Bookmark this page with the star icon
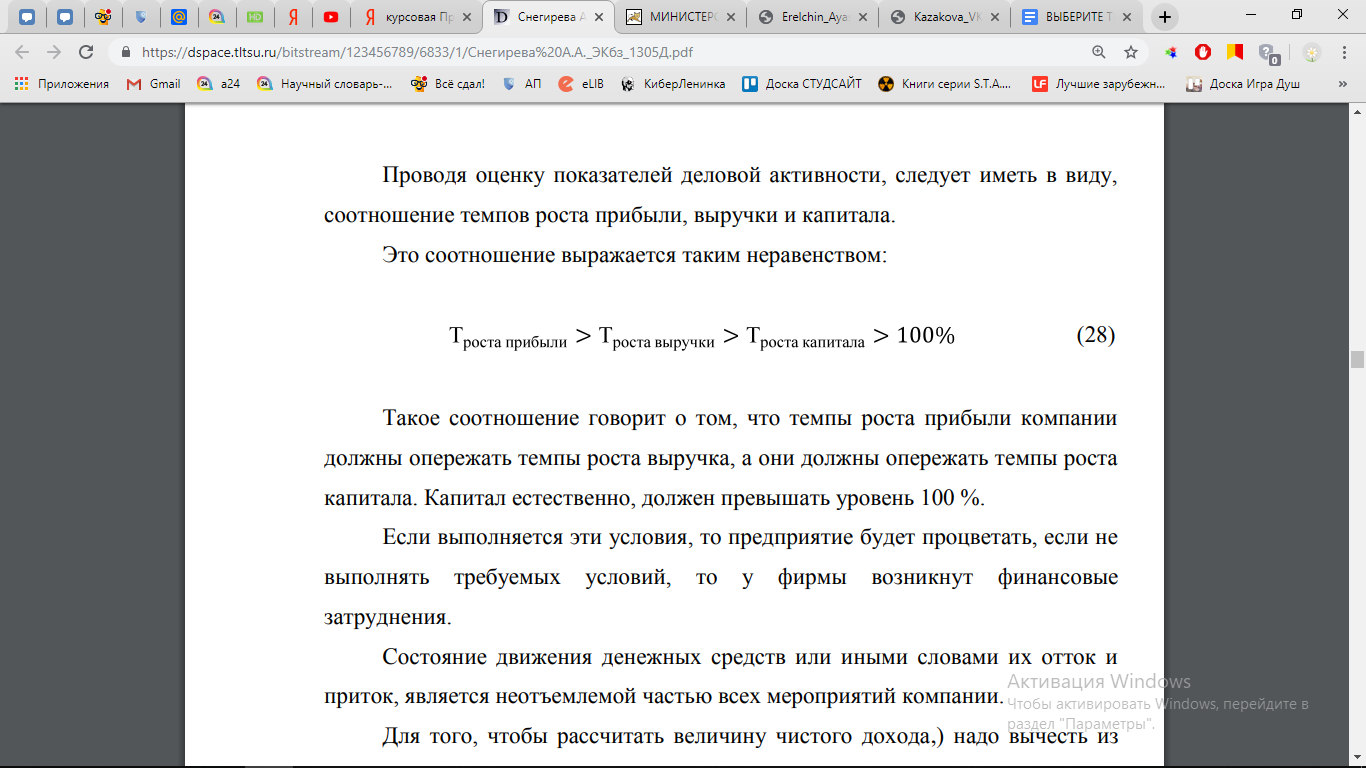 click(1131, 52)
